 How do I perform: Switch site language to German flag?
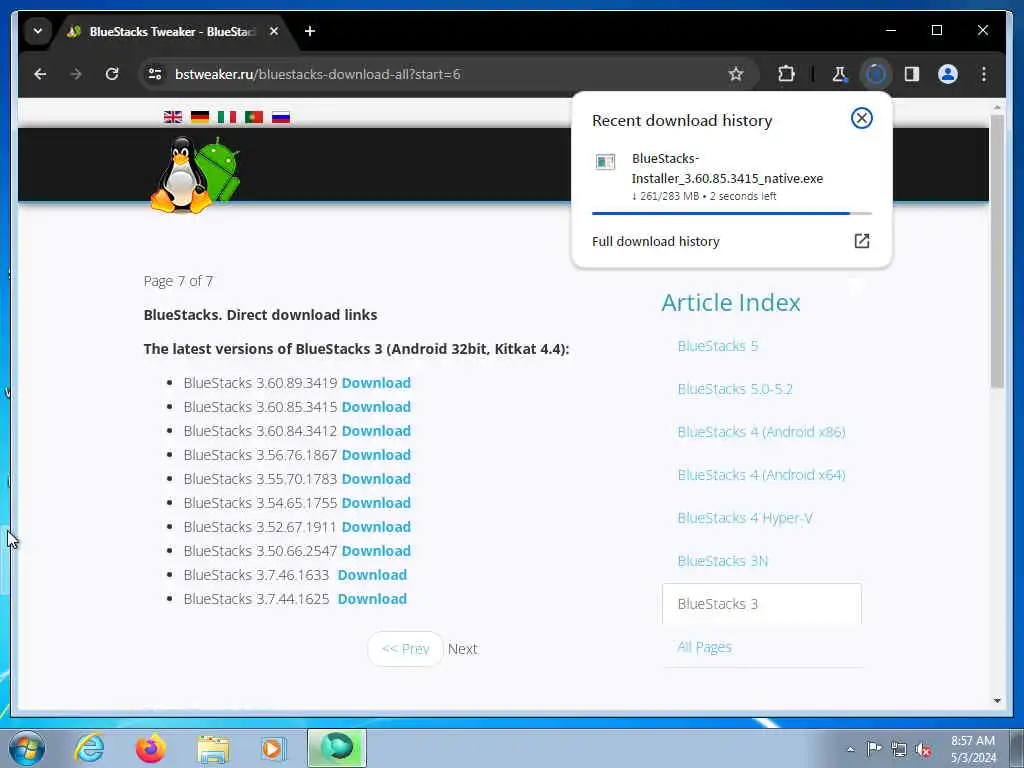(x=200, y=117)
